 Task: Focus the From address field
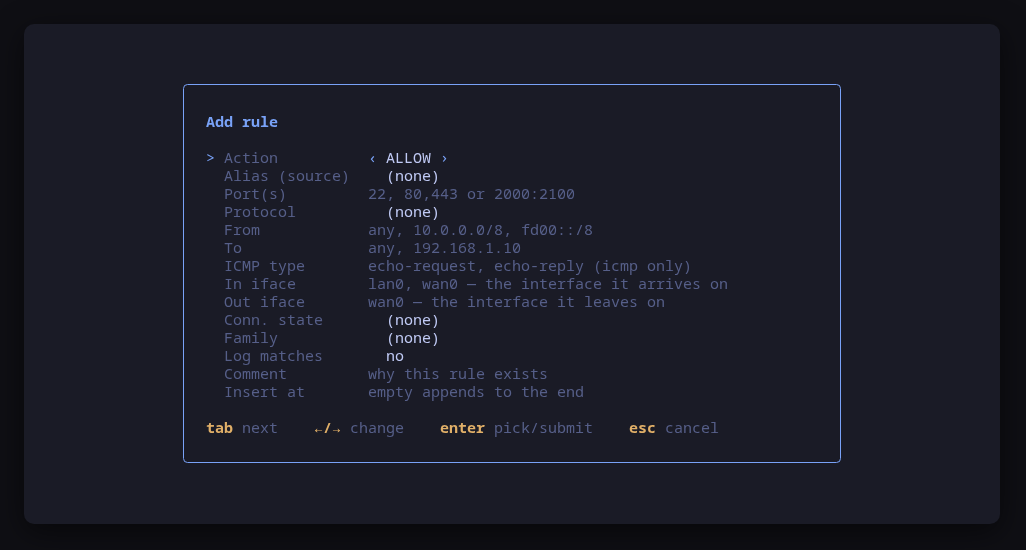480,230
